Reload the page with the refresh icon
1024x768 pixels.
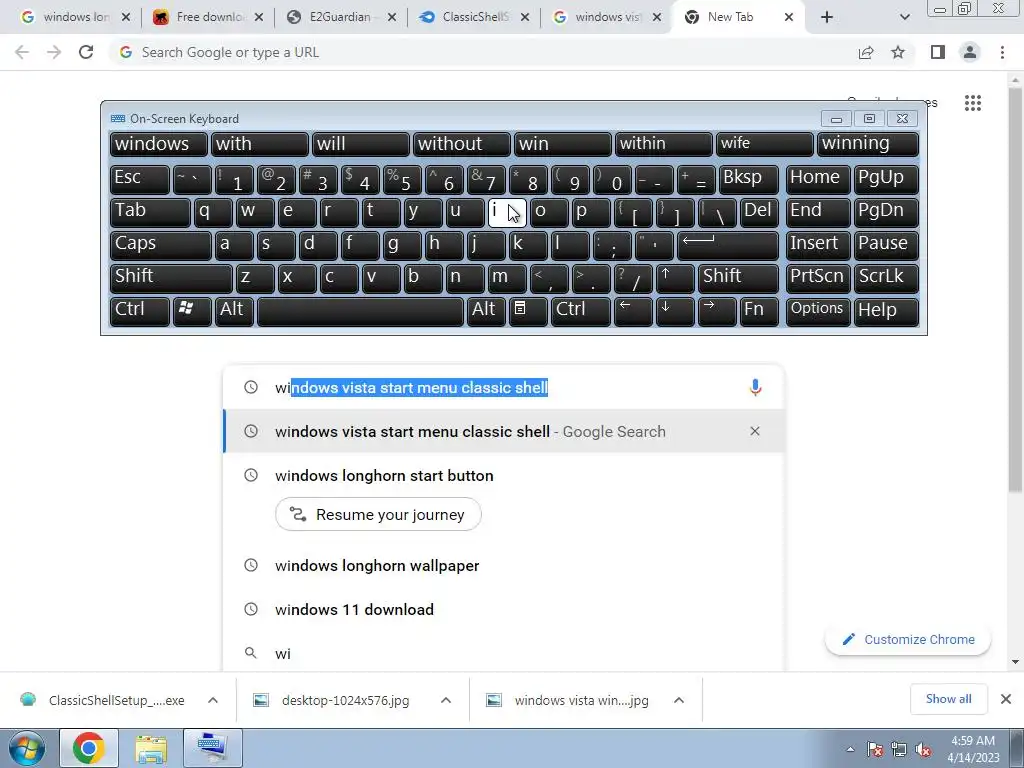(x=86, y=52)
